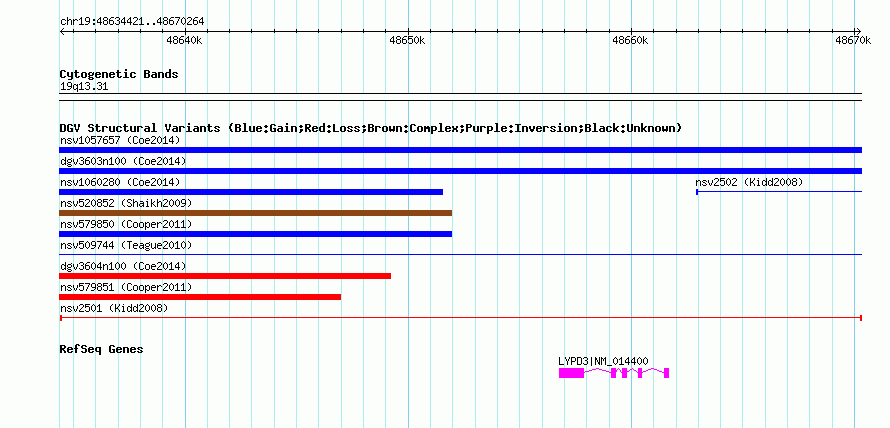Click the chr19:48634421..48670264 position label

pos(132,22)
